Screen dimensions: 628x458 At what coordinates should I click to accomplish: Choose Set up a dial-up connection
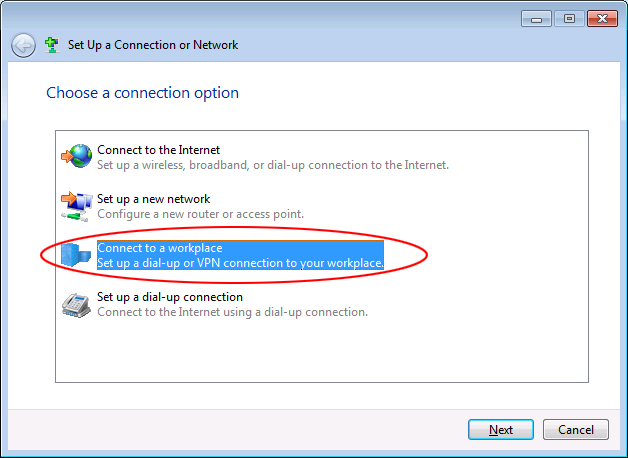[x=170, y=297]
